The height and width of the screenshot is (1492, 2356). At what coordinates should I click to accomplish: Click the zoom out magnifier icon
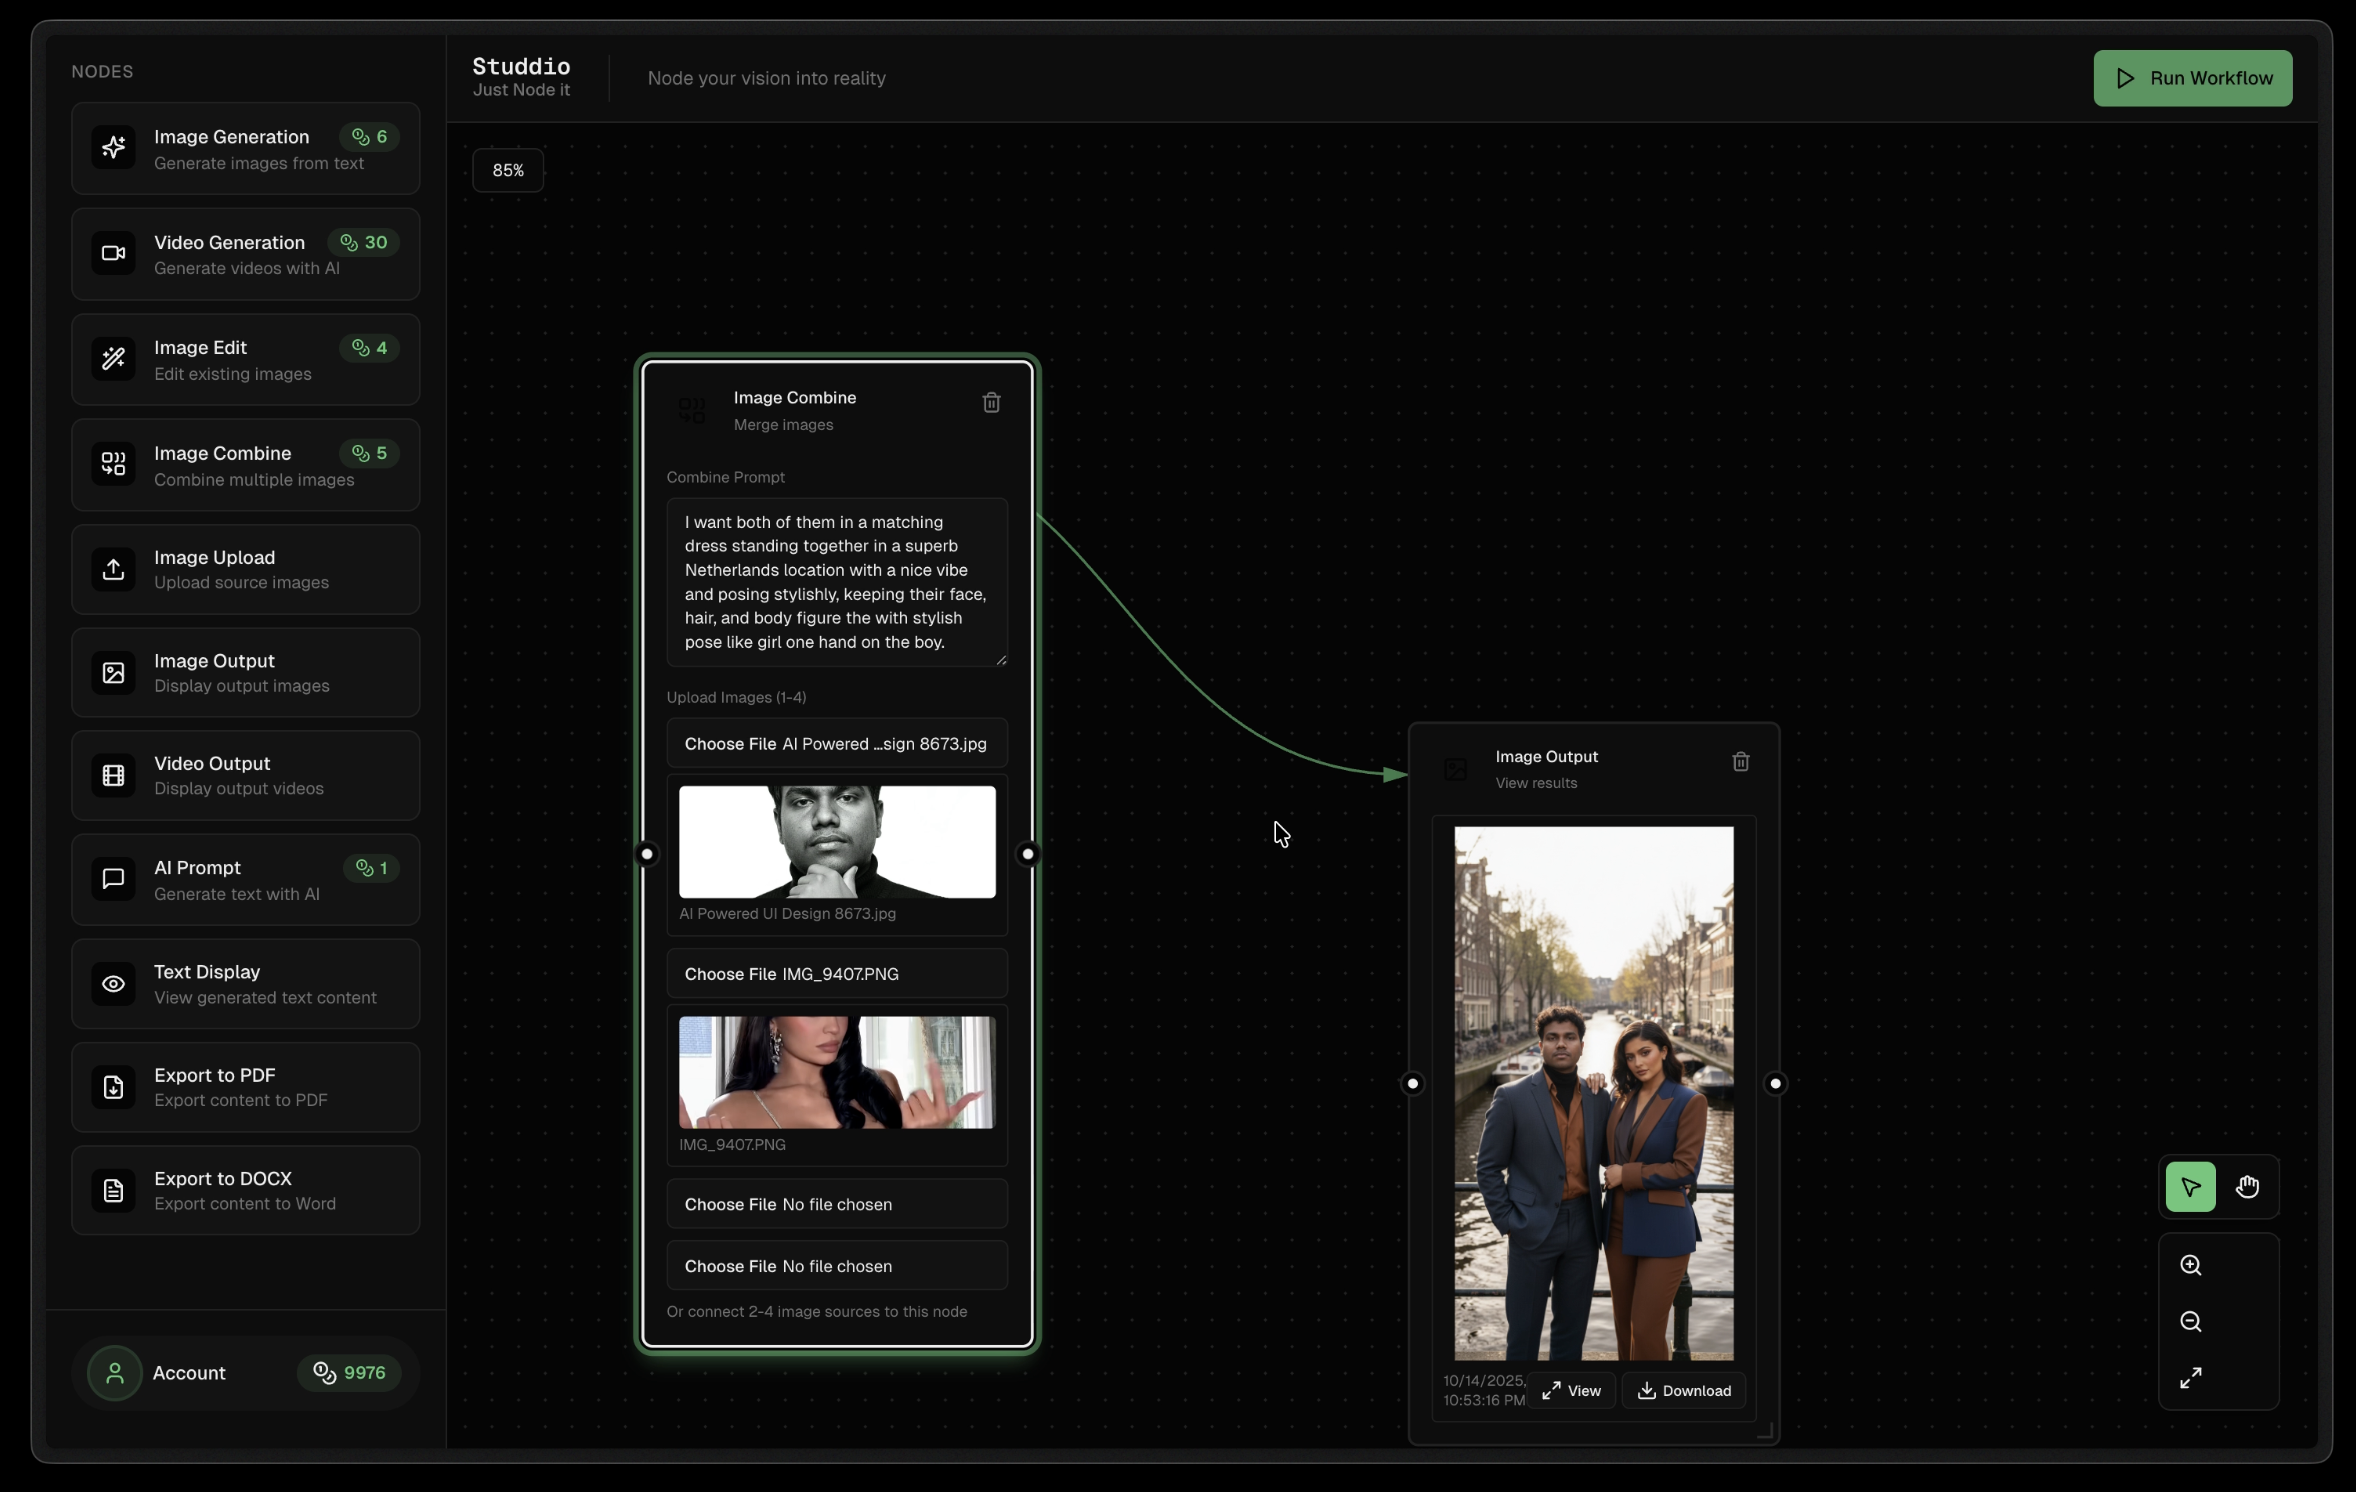[x=2190, y=1321]
